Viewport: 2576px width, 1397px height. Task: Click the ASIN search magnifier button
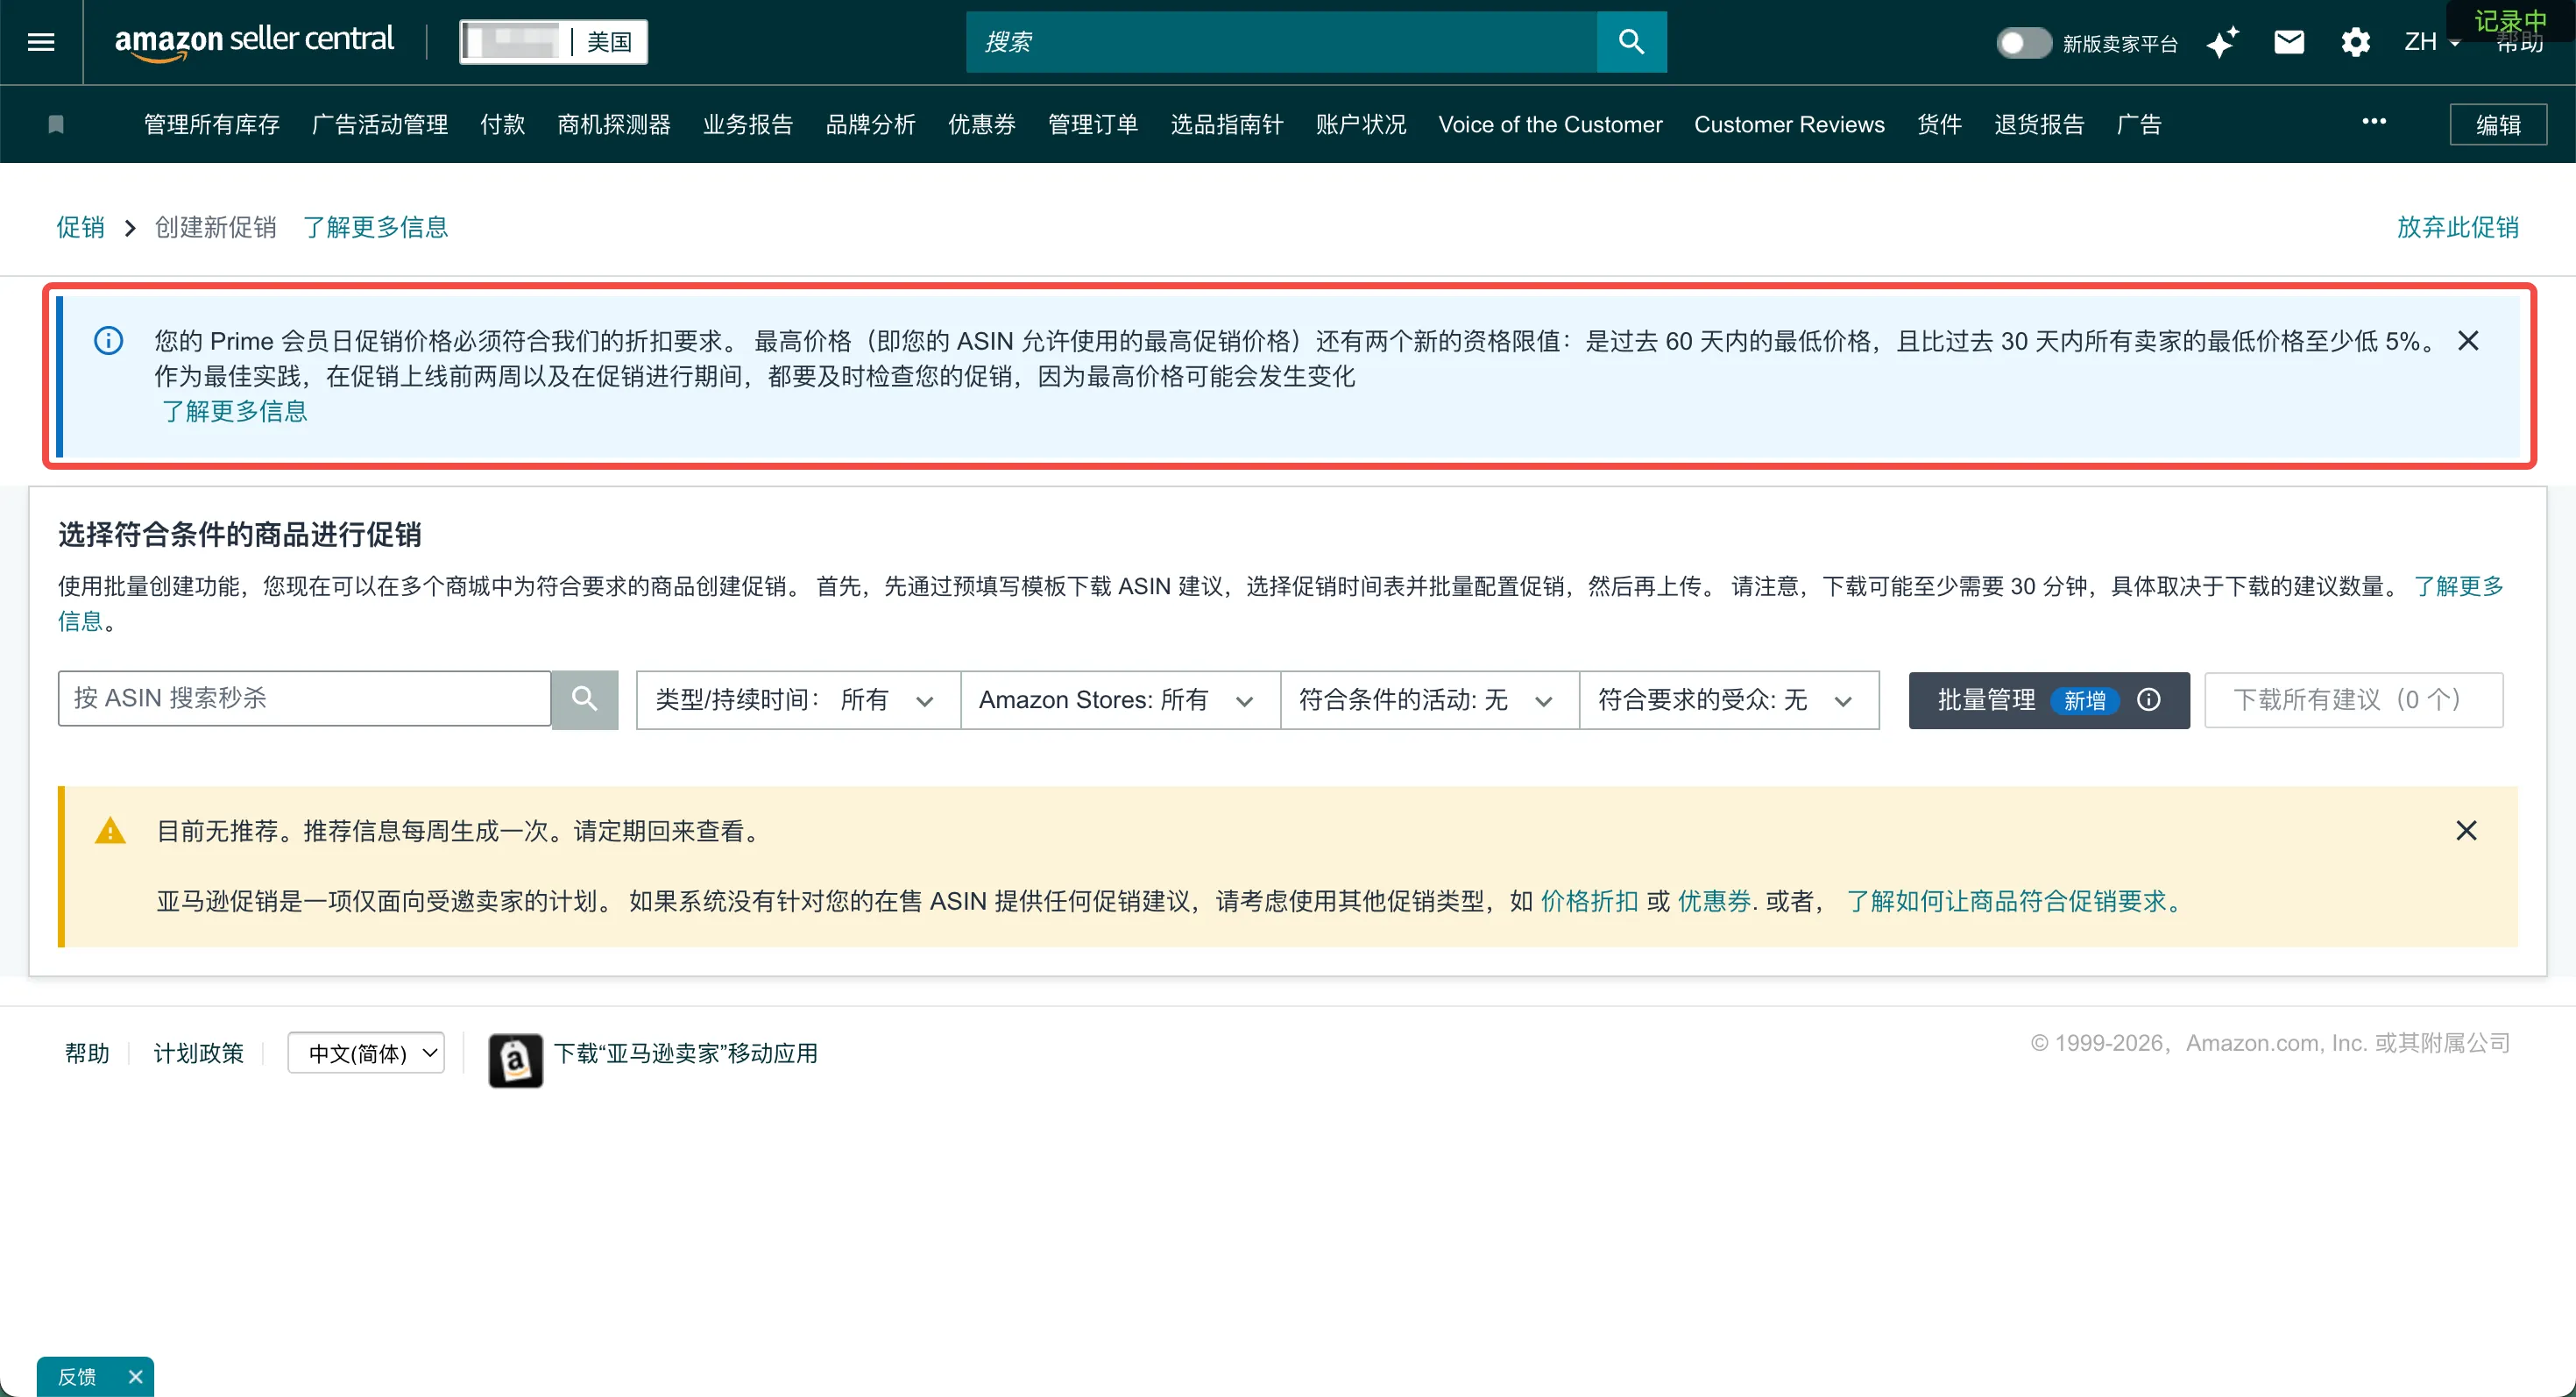pyautogui.click(x=585, y=699)
